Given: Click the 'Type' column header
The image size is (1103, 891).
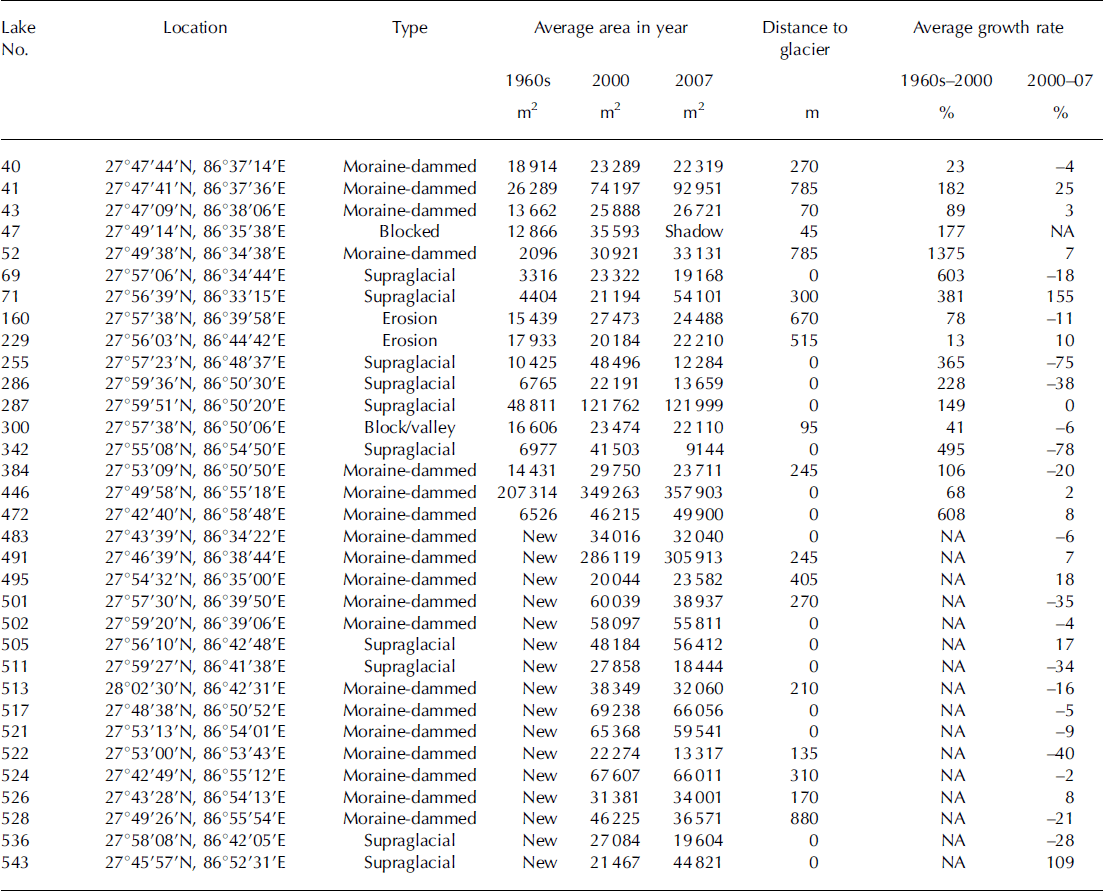Looking at the screenshot, I should point(409,28).
